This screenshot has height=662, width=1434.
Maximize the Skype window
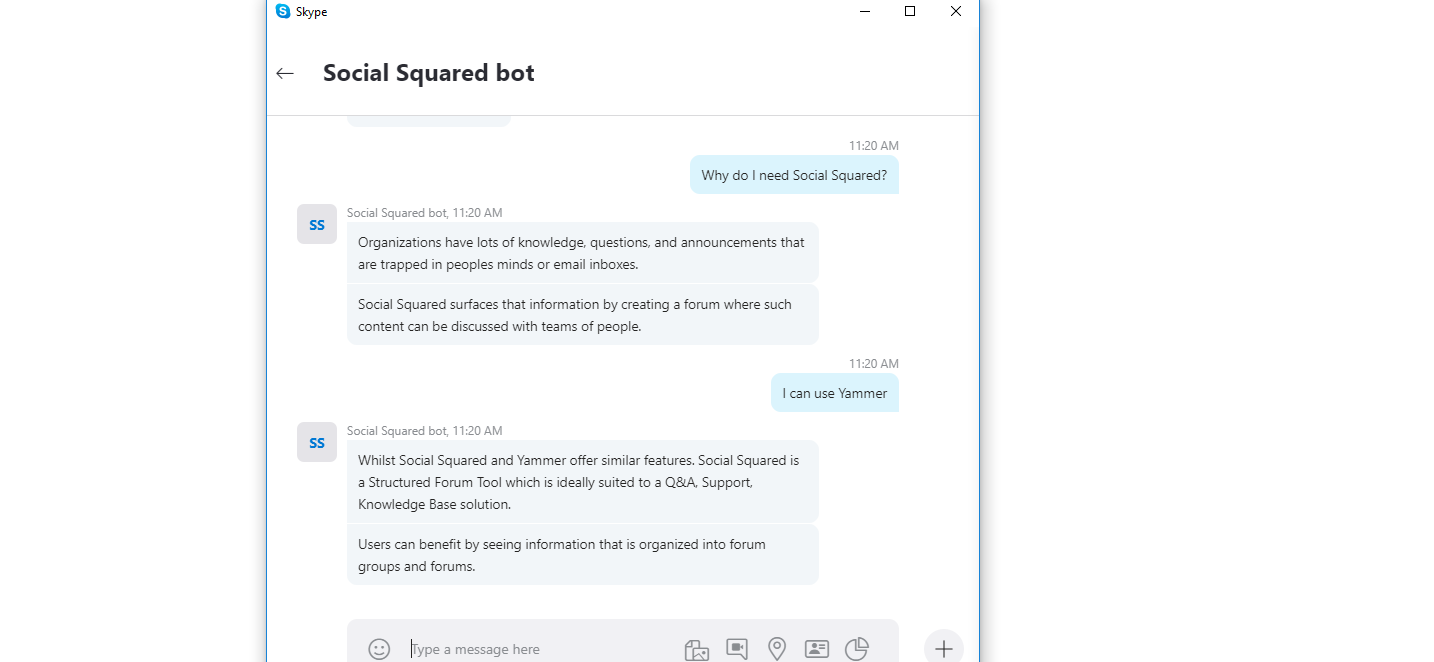pyautogui.click(x=910, y=12)
